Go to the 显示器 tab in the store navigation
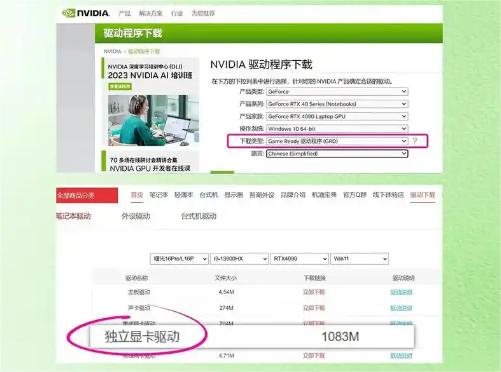Viewport: 501px width, 372px height. coord(234,195)
